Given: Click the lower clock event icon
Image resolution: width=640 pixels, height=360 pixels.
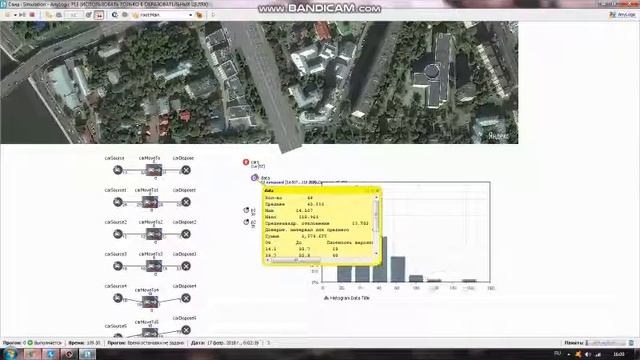Looking at the screenshot, I should [246, 222].
